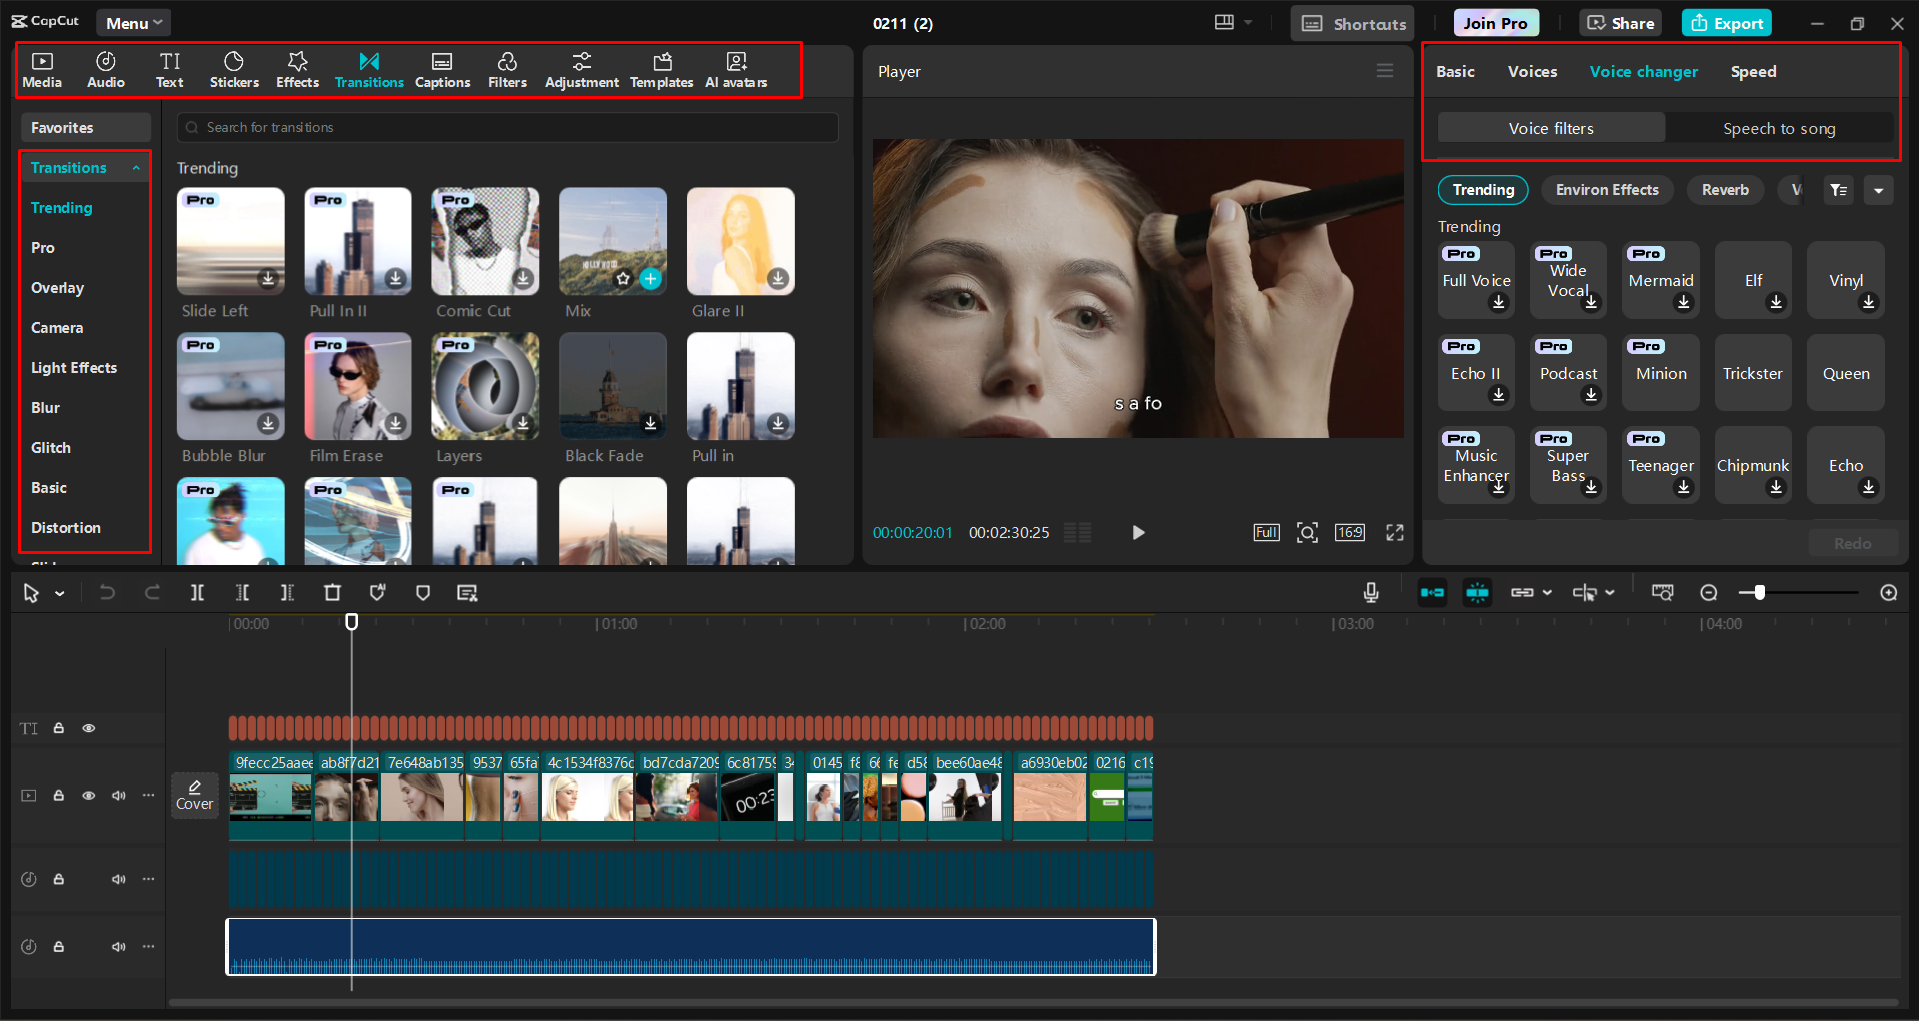Split the clip at playhead

[197, 592]
